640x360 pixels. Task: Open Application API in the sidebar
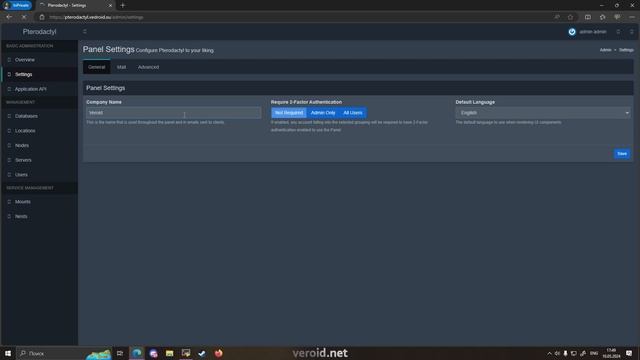[x=39, y=89]
